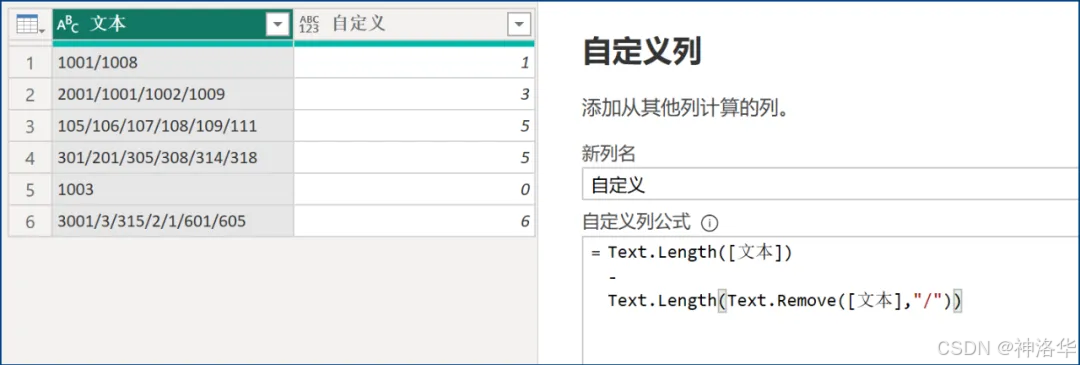The height and width of the screenshot is (365, 1080).
Task: Select 自定义 value 5 in row 4
Action: pos(415,158)
